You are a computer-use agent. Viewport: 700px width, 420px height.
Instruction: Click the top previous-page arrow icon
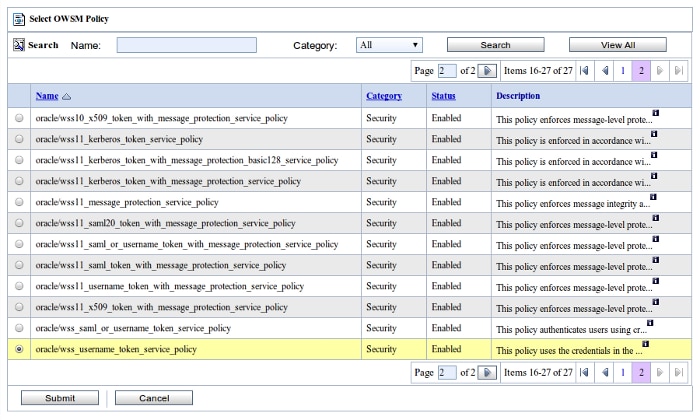[x=604, y=71]
